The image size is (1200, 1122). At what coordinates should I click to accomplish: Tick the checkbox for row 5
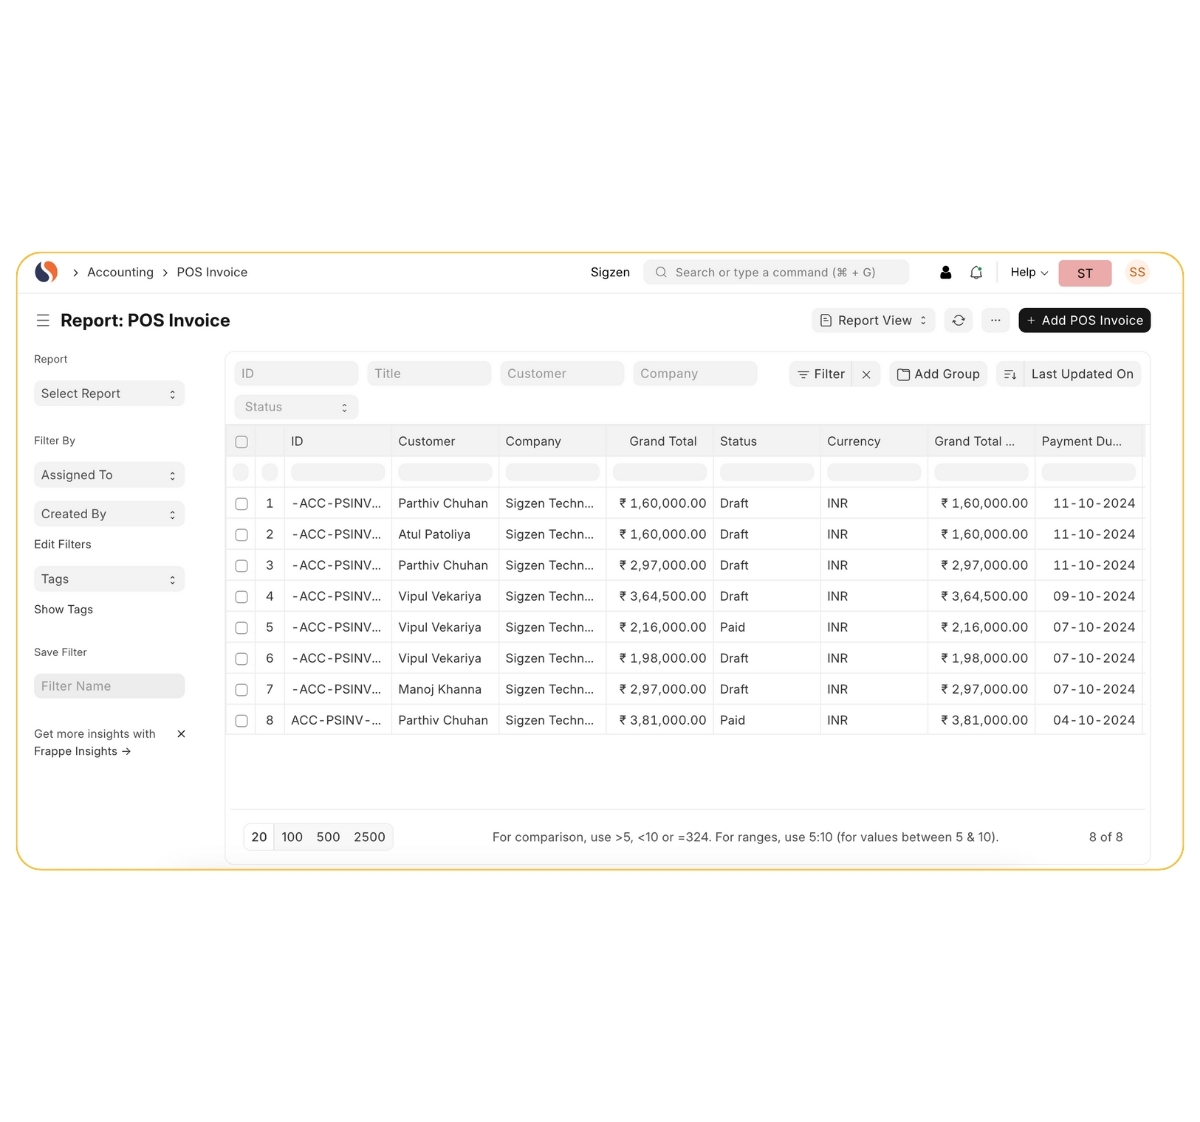tap(241, 628)
